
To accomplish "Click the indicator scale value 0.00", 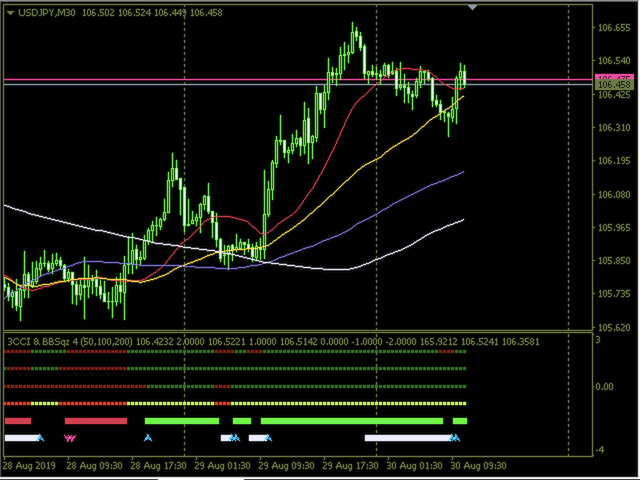I will click(x=604, y=387).
